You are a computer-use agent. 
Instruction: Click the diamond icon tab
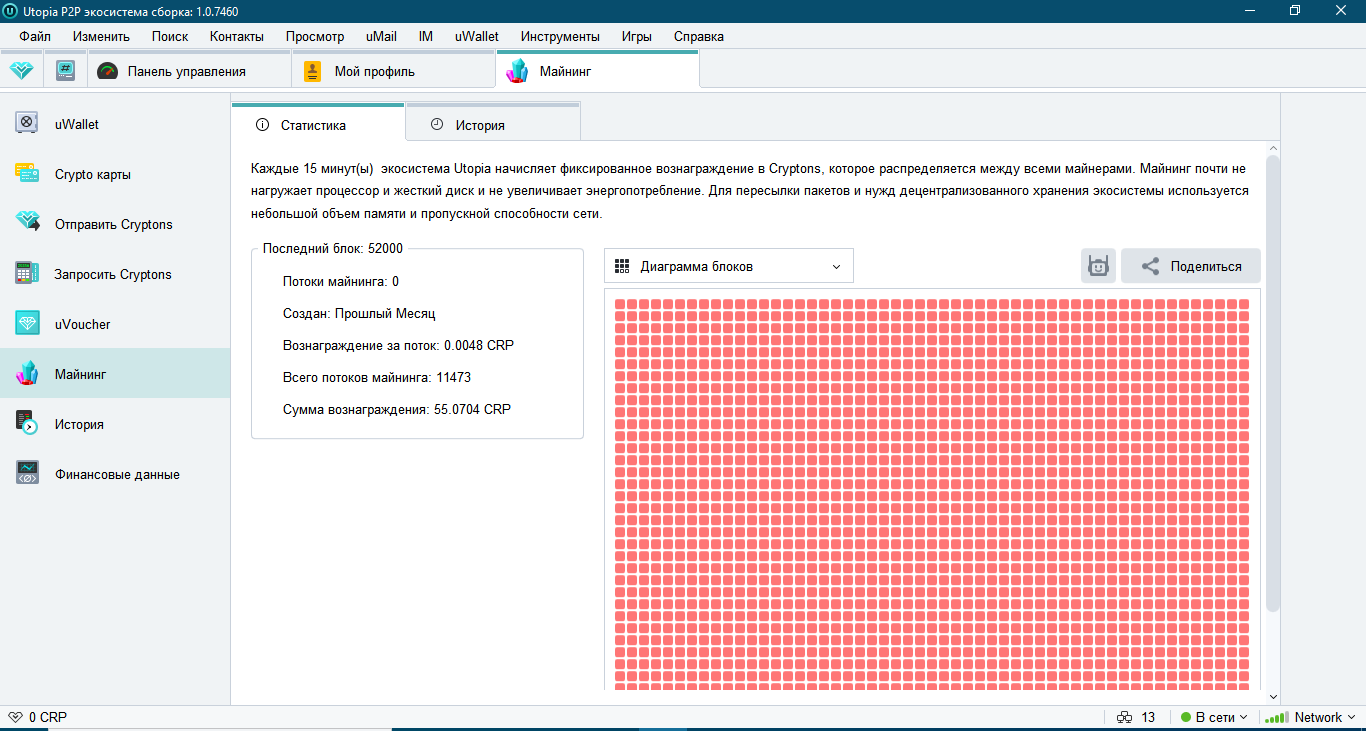click(21, 71)
